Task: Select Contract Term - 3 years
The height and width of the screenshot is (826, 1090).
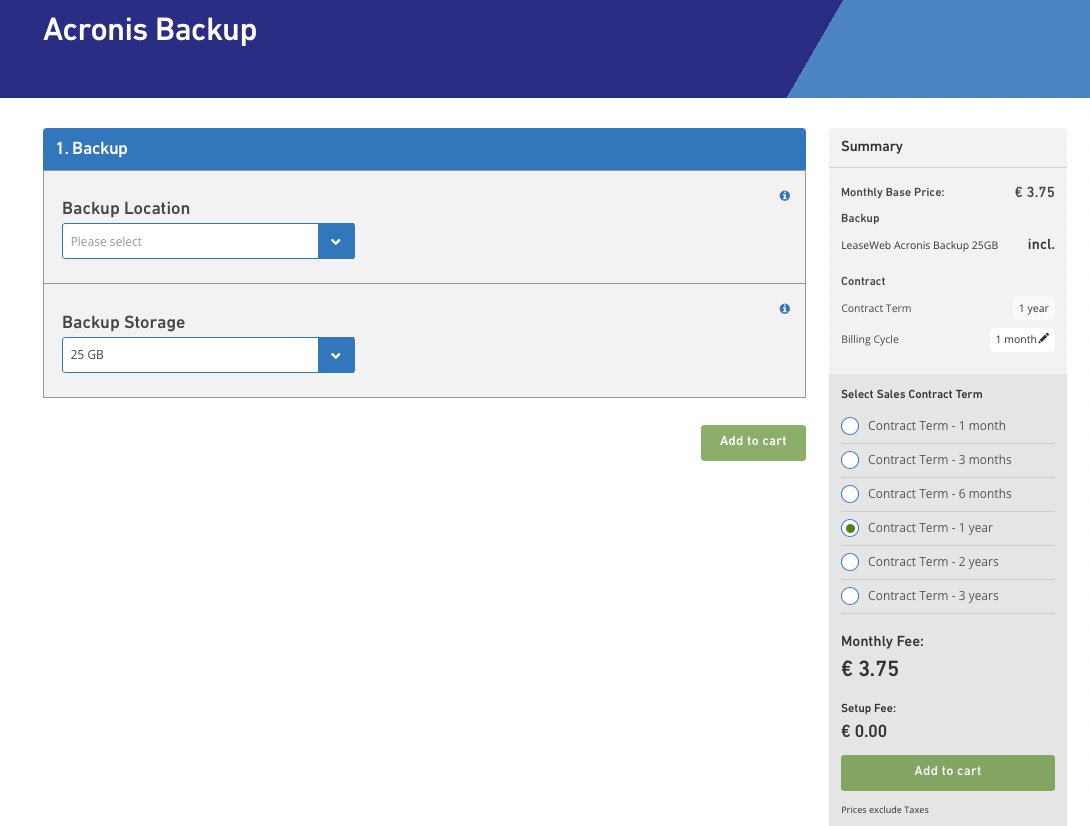Action: (x=850, y=596)
